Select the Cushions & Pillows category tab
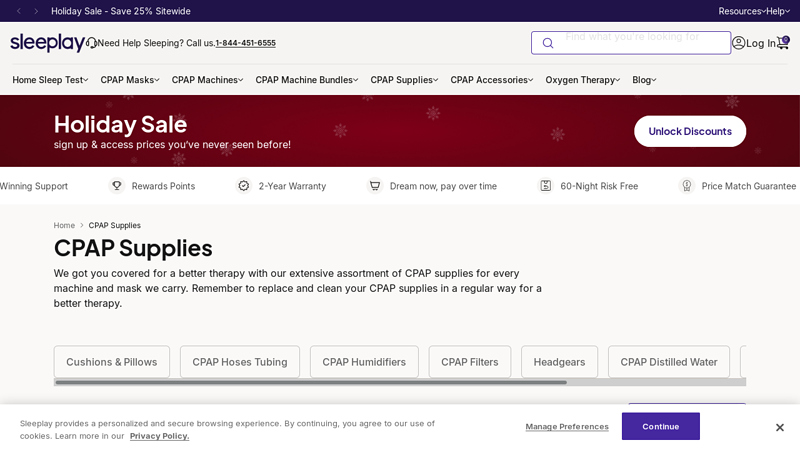The height and width of the screenshot is (450, 800). click(112, 362)
